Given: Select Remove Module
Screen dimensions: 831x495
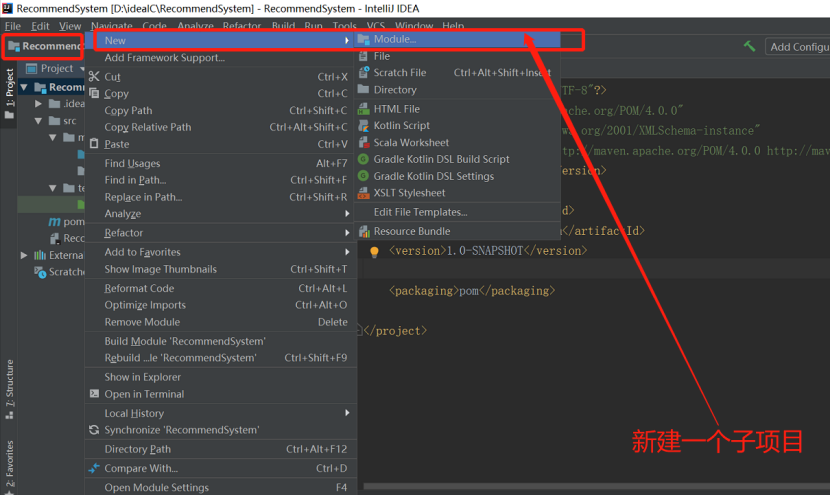Looking at the screenshot, I should [x=222, y=322].
